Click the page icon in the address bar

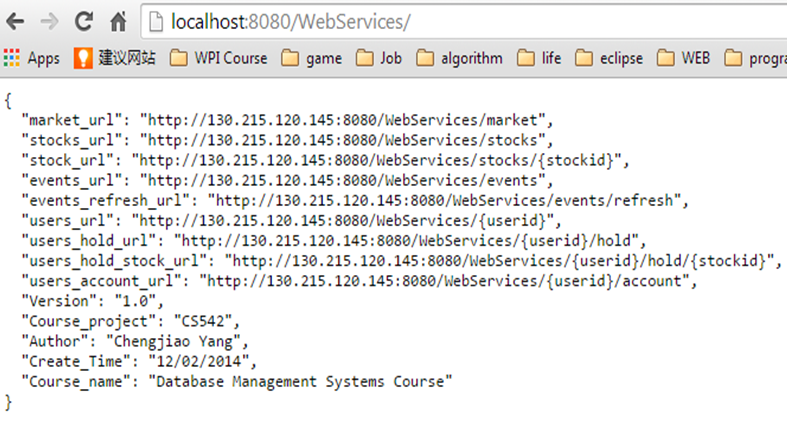156,22
